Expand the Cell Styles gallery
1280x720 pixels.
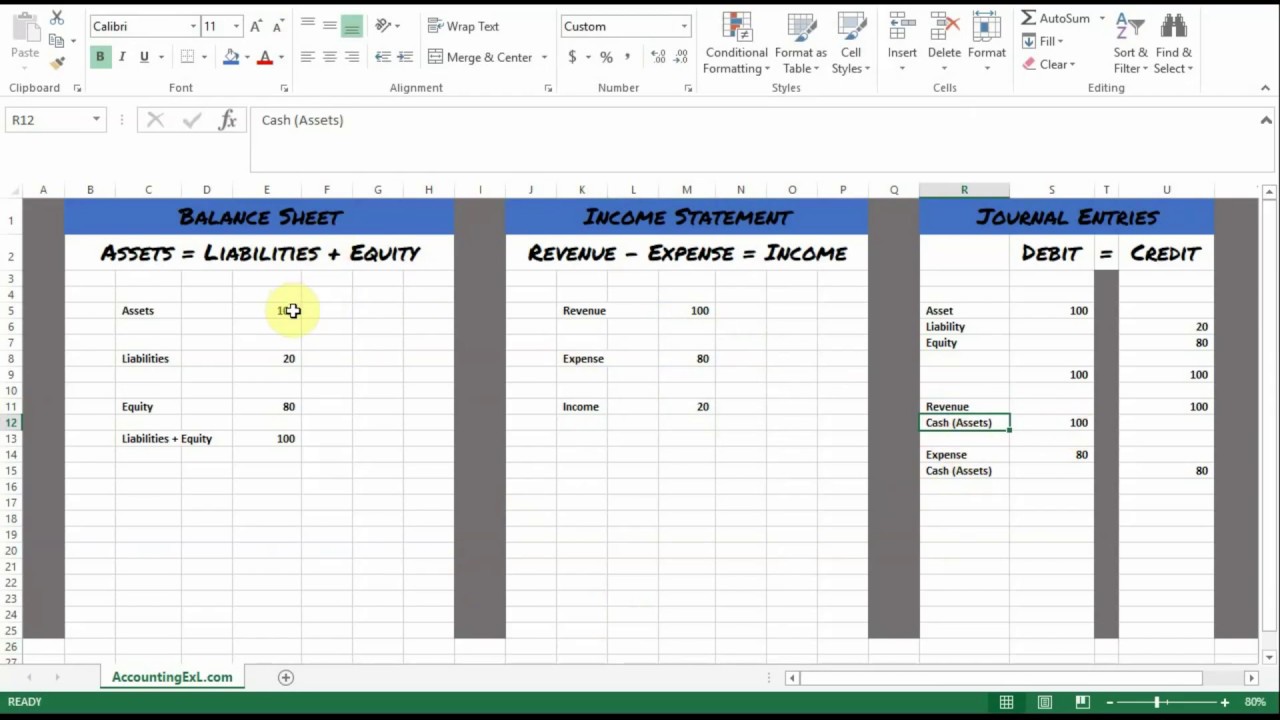click(x=851, y=43)
